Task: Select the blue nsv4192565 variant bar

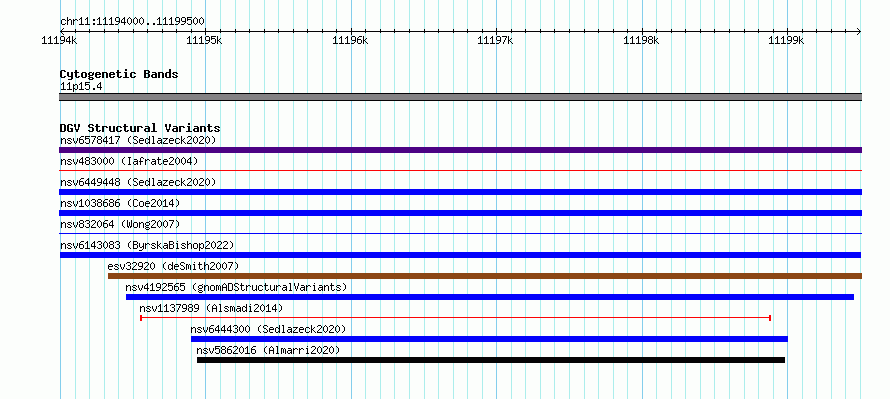Action: coord(490,297)
